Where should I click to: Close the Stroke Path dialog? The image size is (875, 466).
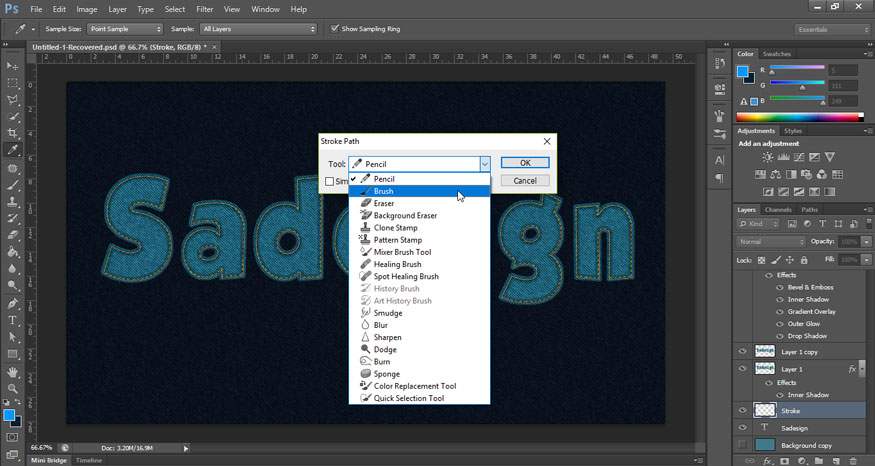[547, 141]
